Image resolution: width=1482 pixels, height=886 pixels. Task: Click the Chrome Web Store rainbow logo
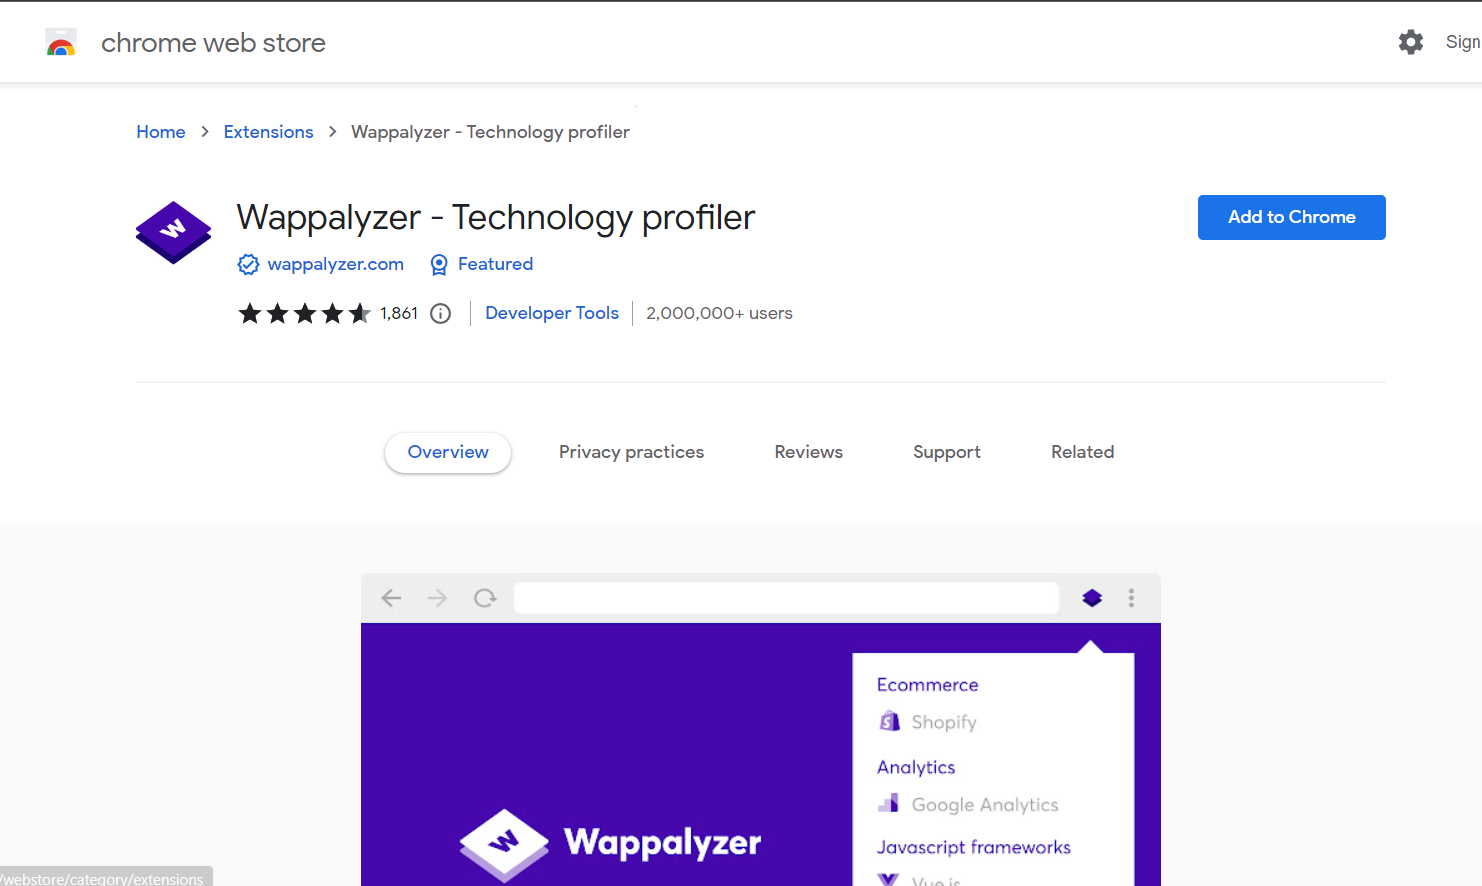61,43
